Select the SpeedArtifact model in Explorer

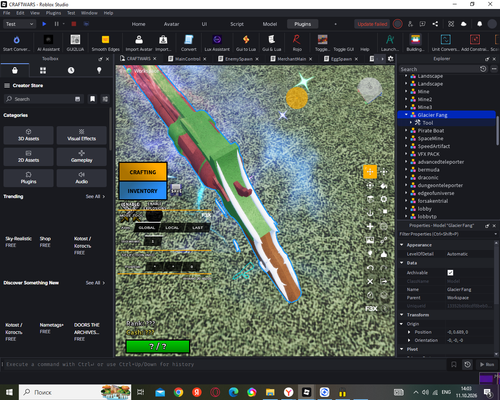pos(434,146)
